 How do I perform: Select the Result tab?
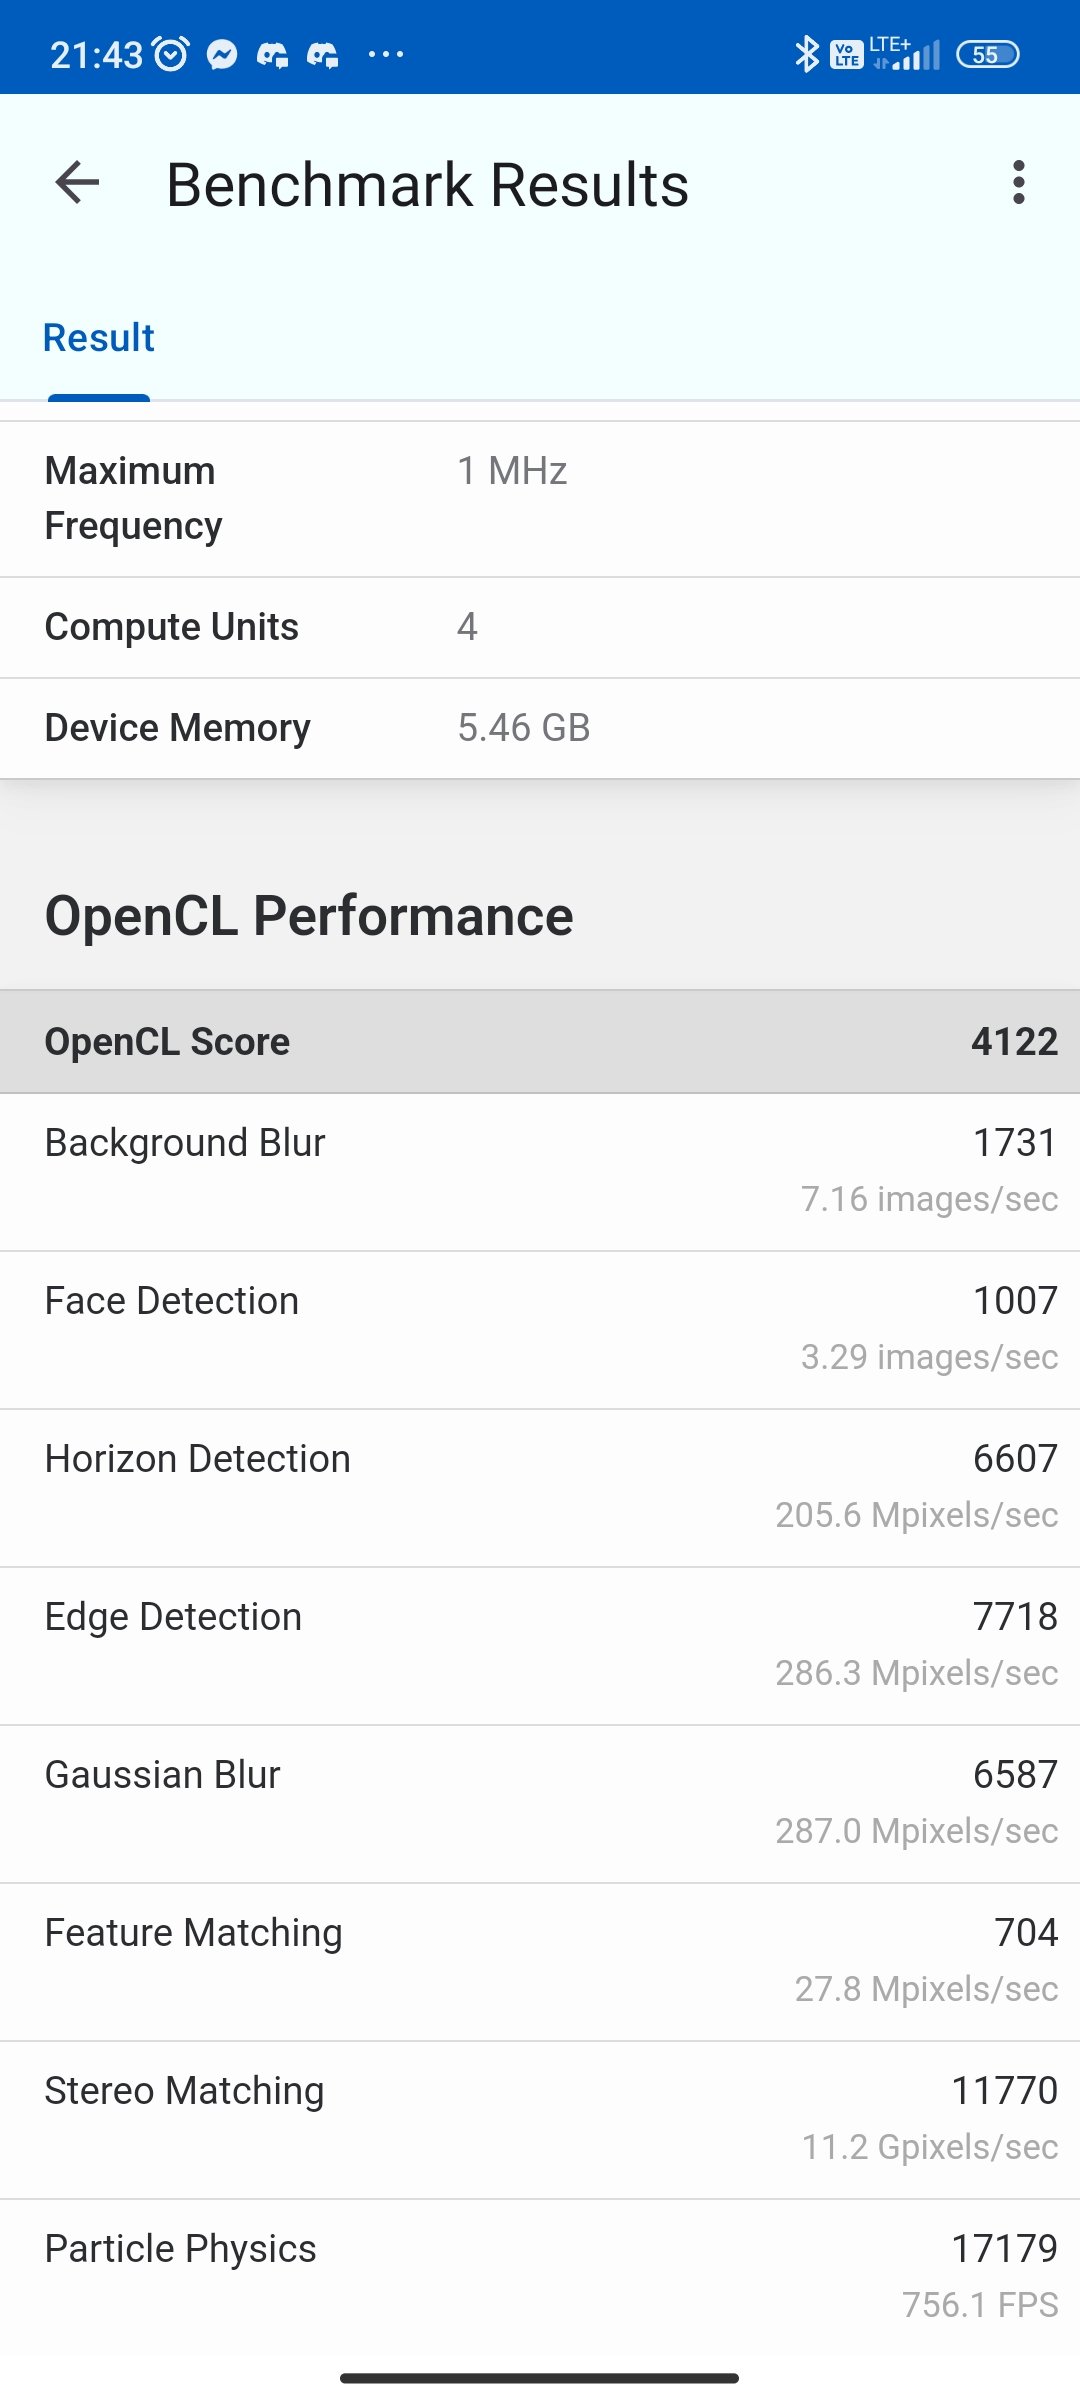(x=99, y=339)
